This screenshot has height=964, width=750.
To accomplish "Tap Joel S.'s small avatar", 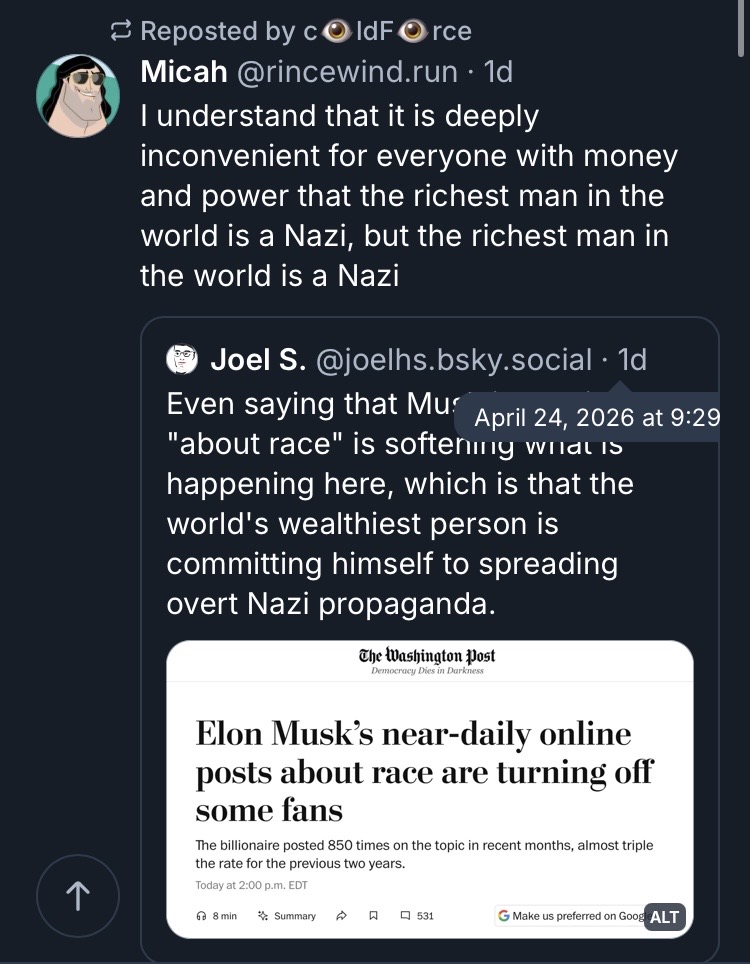I will 182,359.
